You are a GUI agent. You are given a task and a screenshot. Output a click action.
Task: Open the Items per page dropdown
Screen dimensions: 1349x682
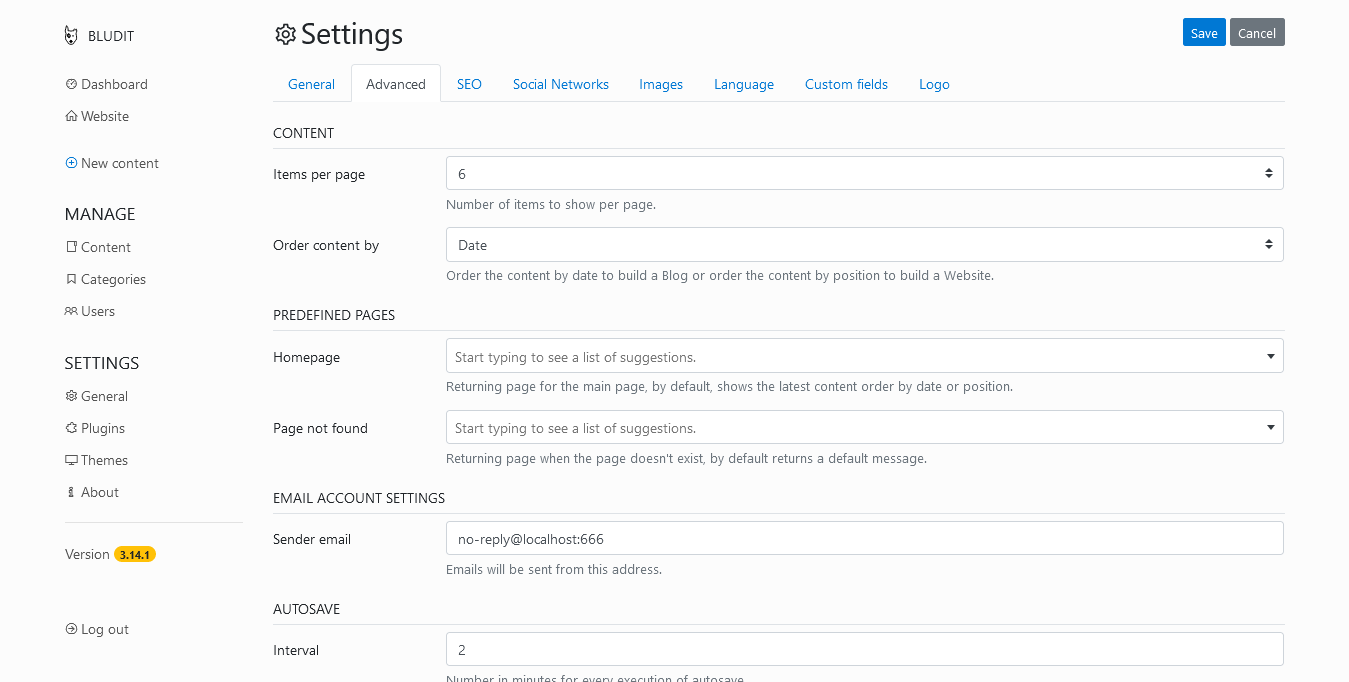tap(864, 173)
